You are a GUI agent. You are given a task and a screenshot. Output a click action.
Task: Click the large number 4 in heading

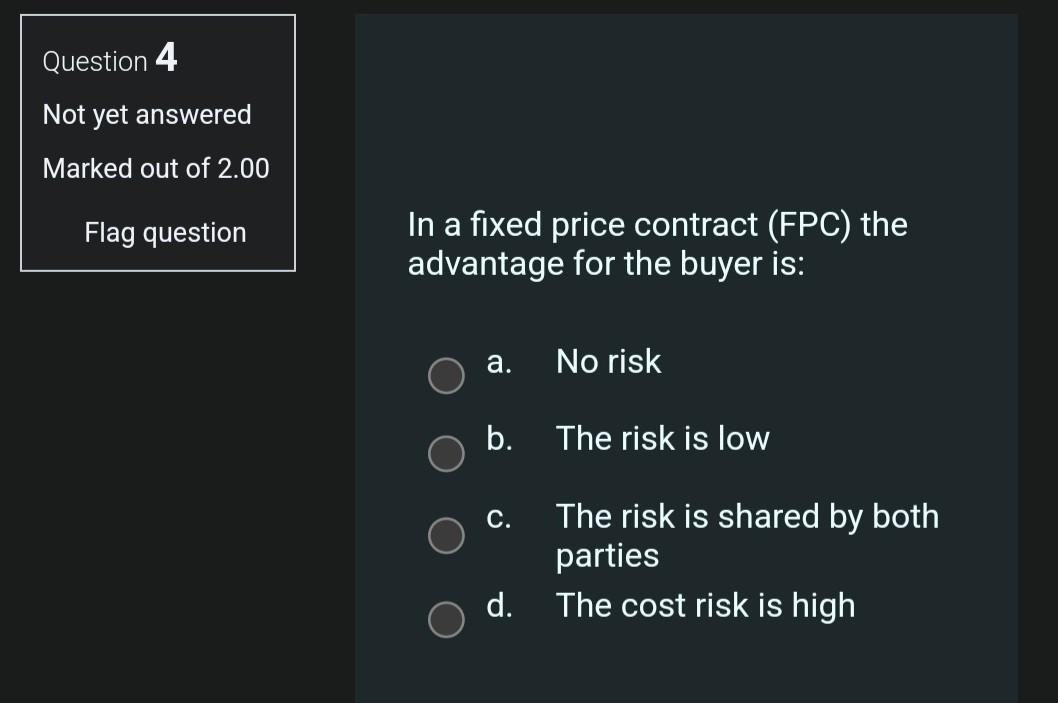tap(166, 58)
